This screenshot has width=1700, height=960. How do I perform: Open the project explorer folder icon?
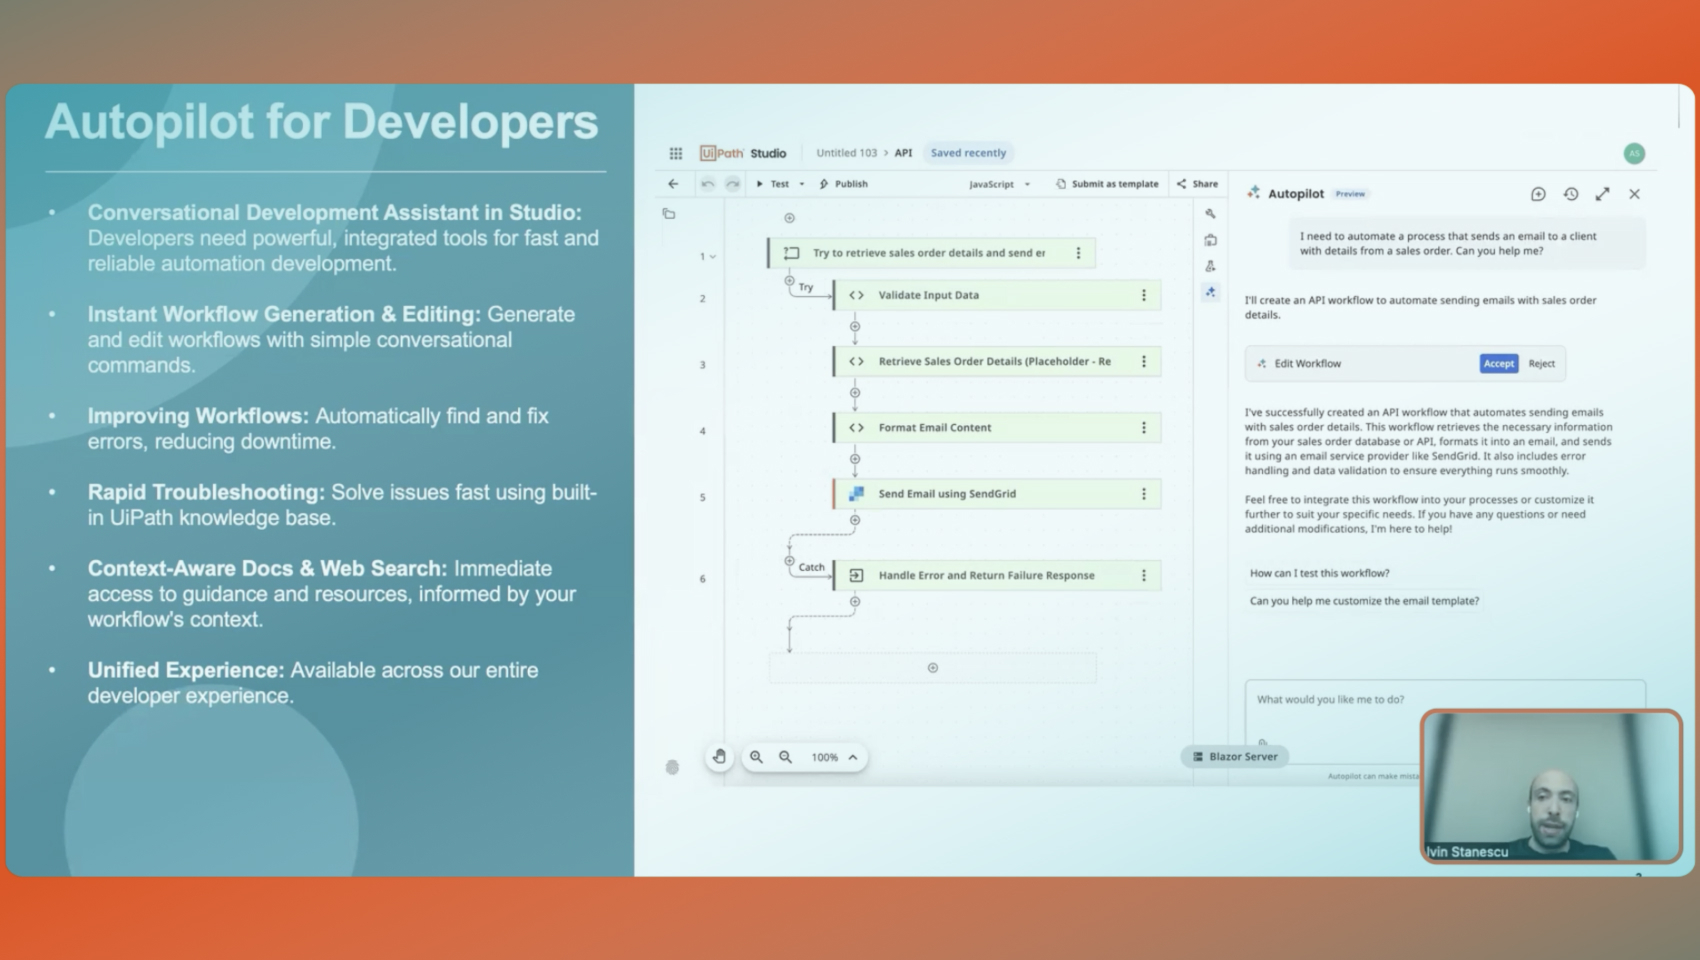669,214
